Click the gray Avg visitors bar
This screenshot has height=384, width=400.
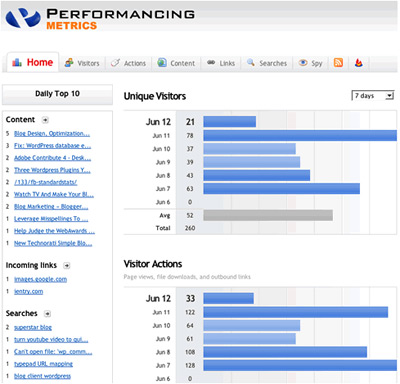[x=268, y=215]
